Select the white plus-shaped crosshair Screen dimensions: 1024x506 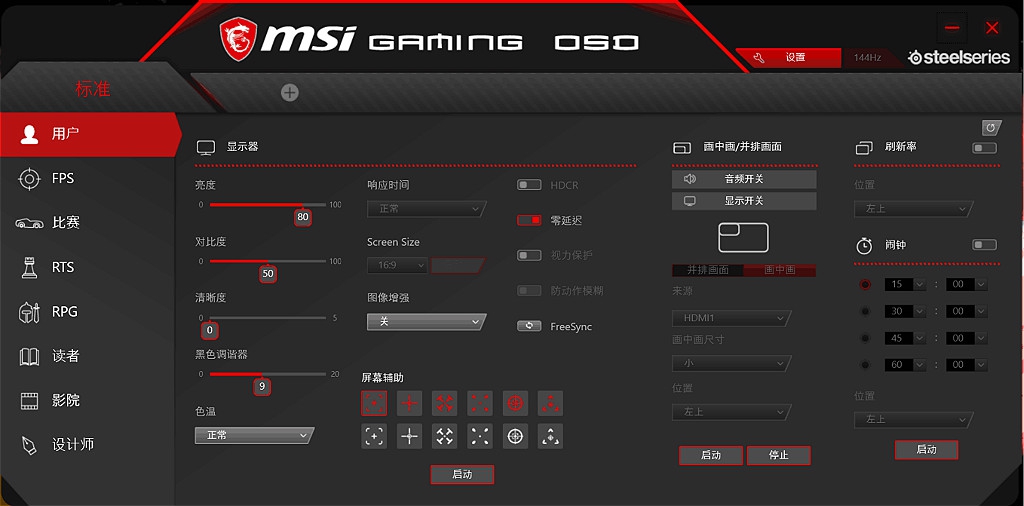(x=409, y=436)
